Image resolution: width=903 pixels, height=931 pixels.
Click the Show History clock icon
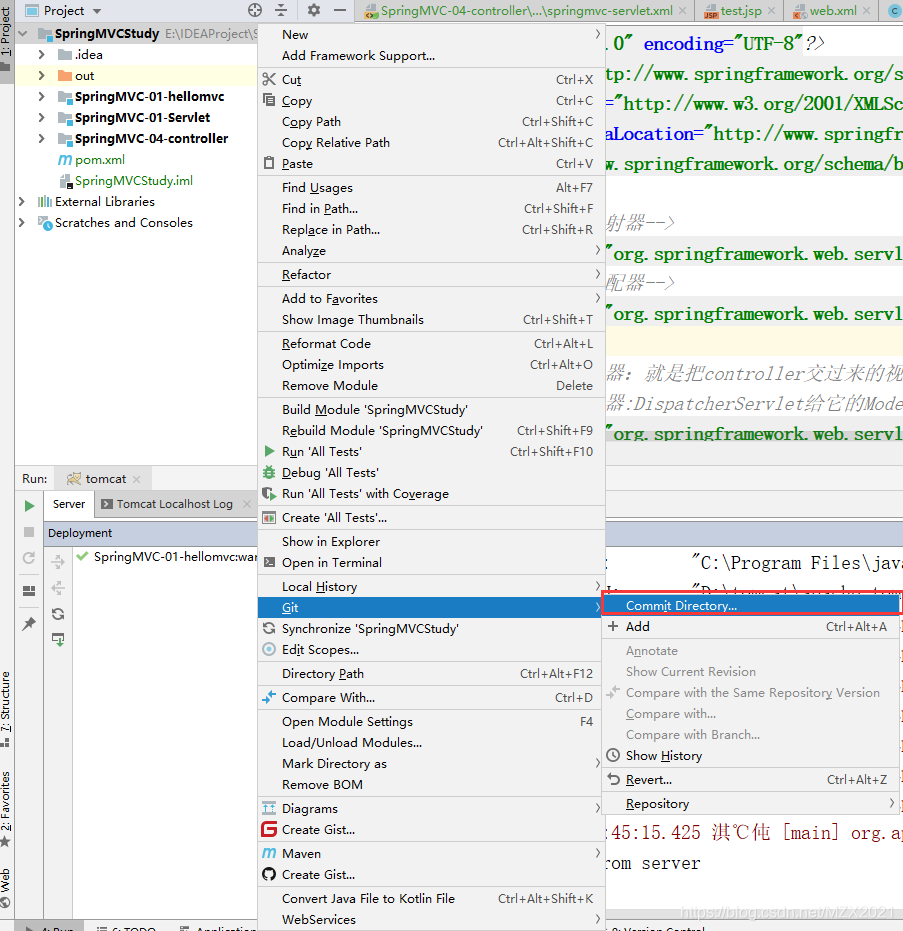click(x=613, y=755)
